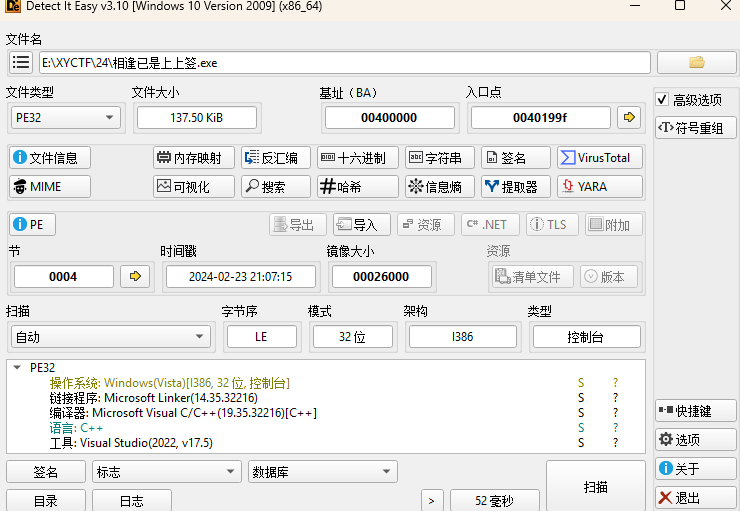Maximize the Detect It Easy window

tap(680, 6)
